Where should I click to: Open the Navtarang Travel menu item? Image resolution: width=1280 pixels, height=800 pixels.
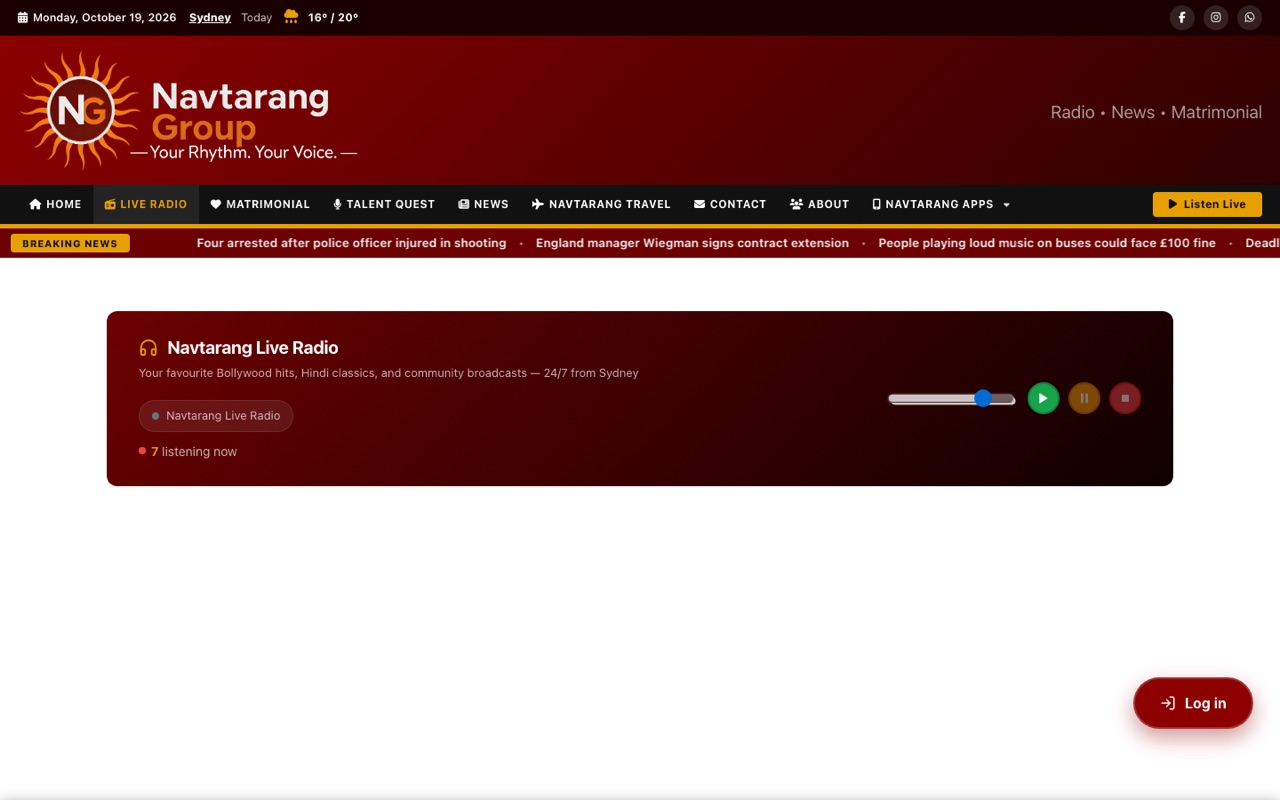click(x=601, y=204)
